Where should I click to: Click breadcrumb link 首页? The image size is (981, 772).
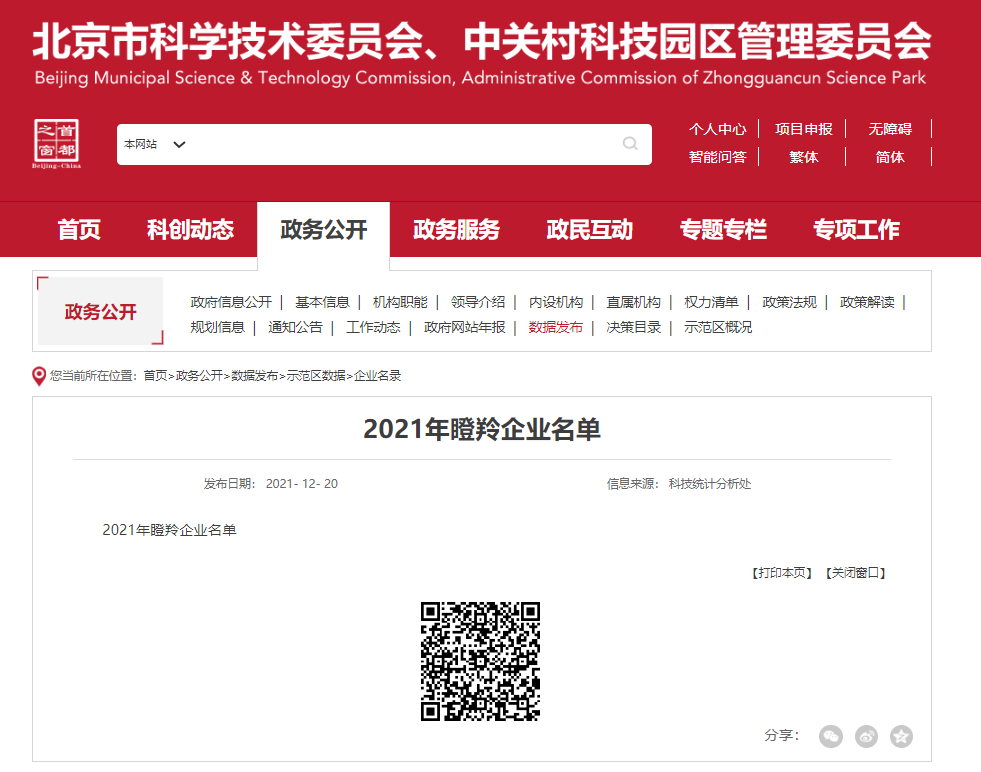pyautogui.click(x=155, y=376)
